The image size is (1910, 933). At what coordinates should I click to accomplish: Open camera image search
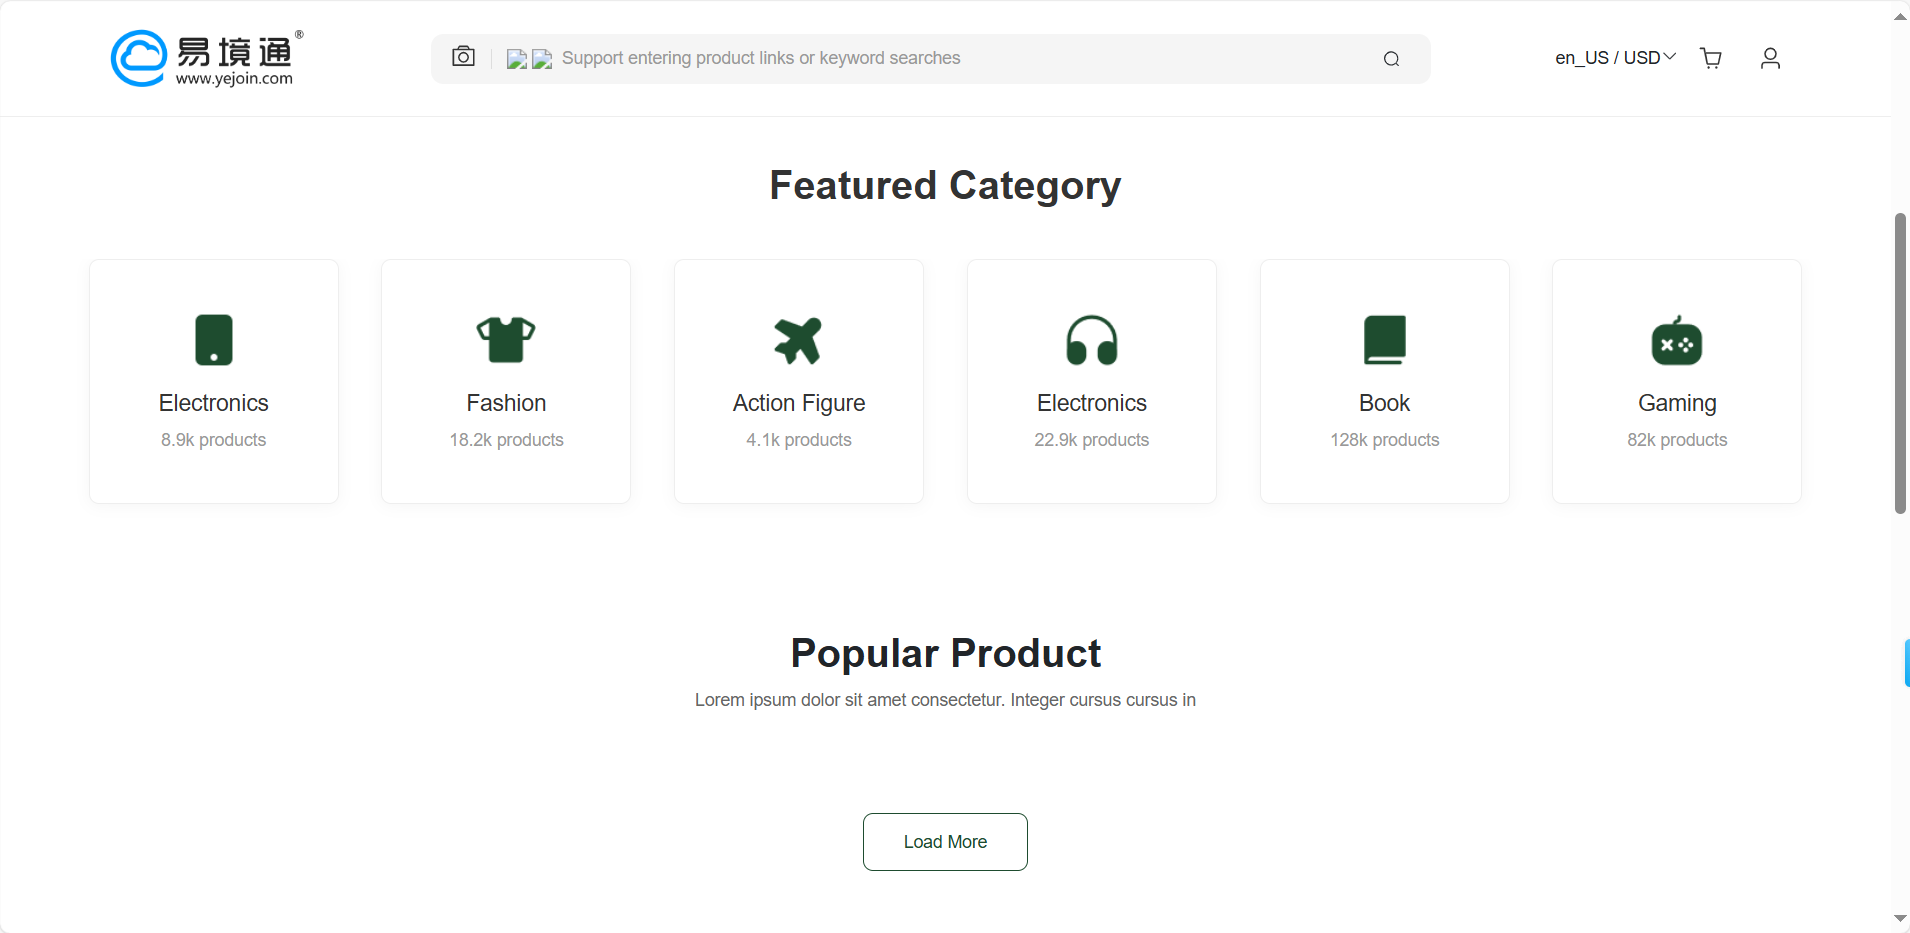point(463,57)
